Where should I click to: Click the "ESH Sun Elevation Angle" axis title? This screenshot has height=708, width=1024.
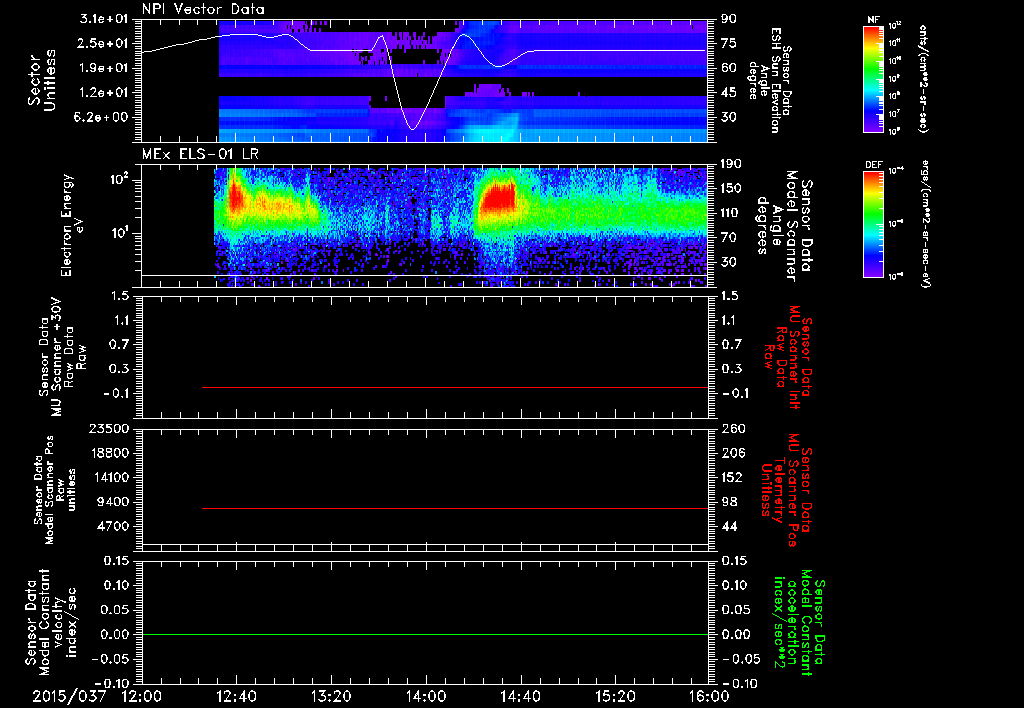coord(765,80)
